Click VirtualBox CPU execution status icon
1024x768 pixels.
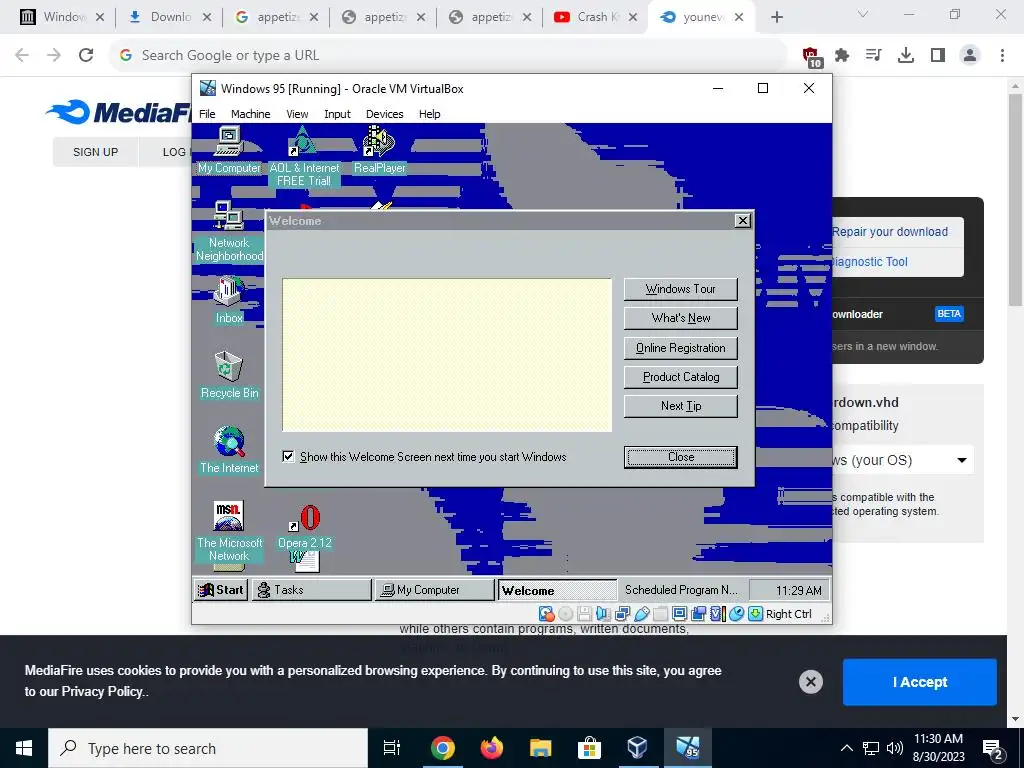(x=717, y=614)
